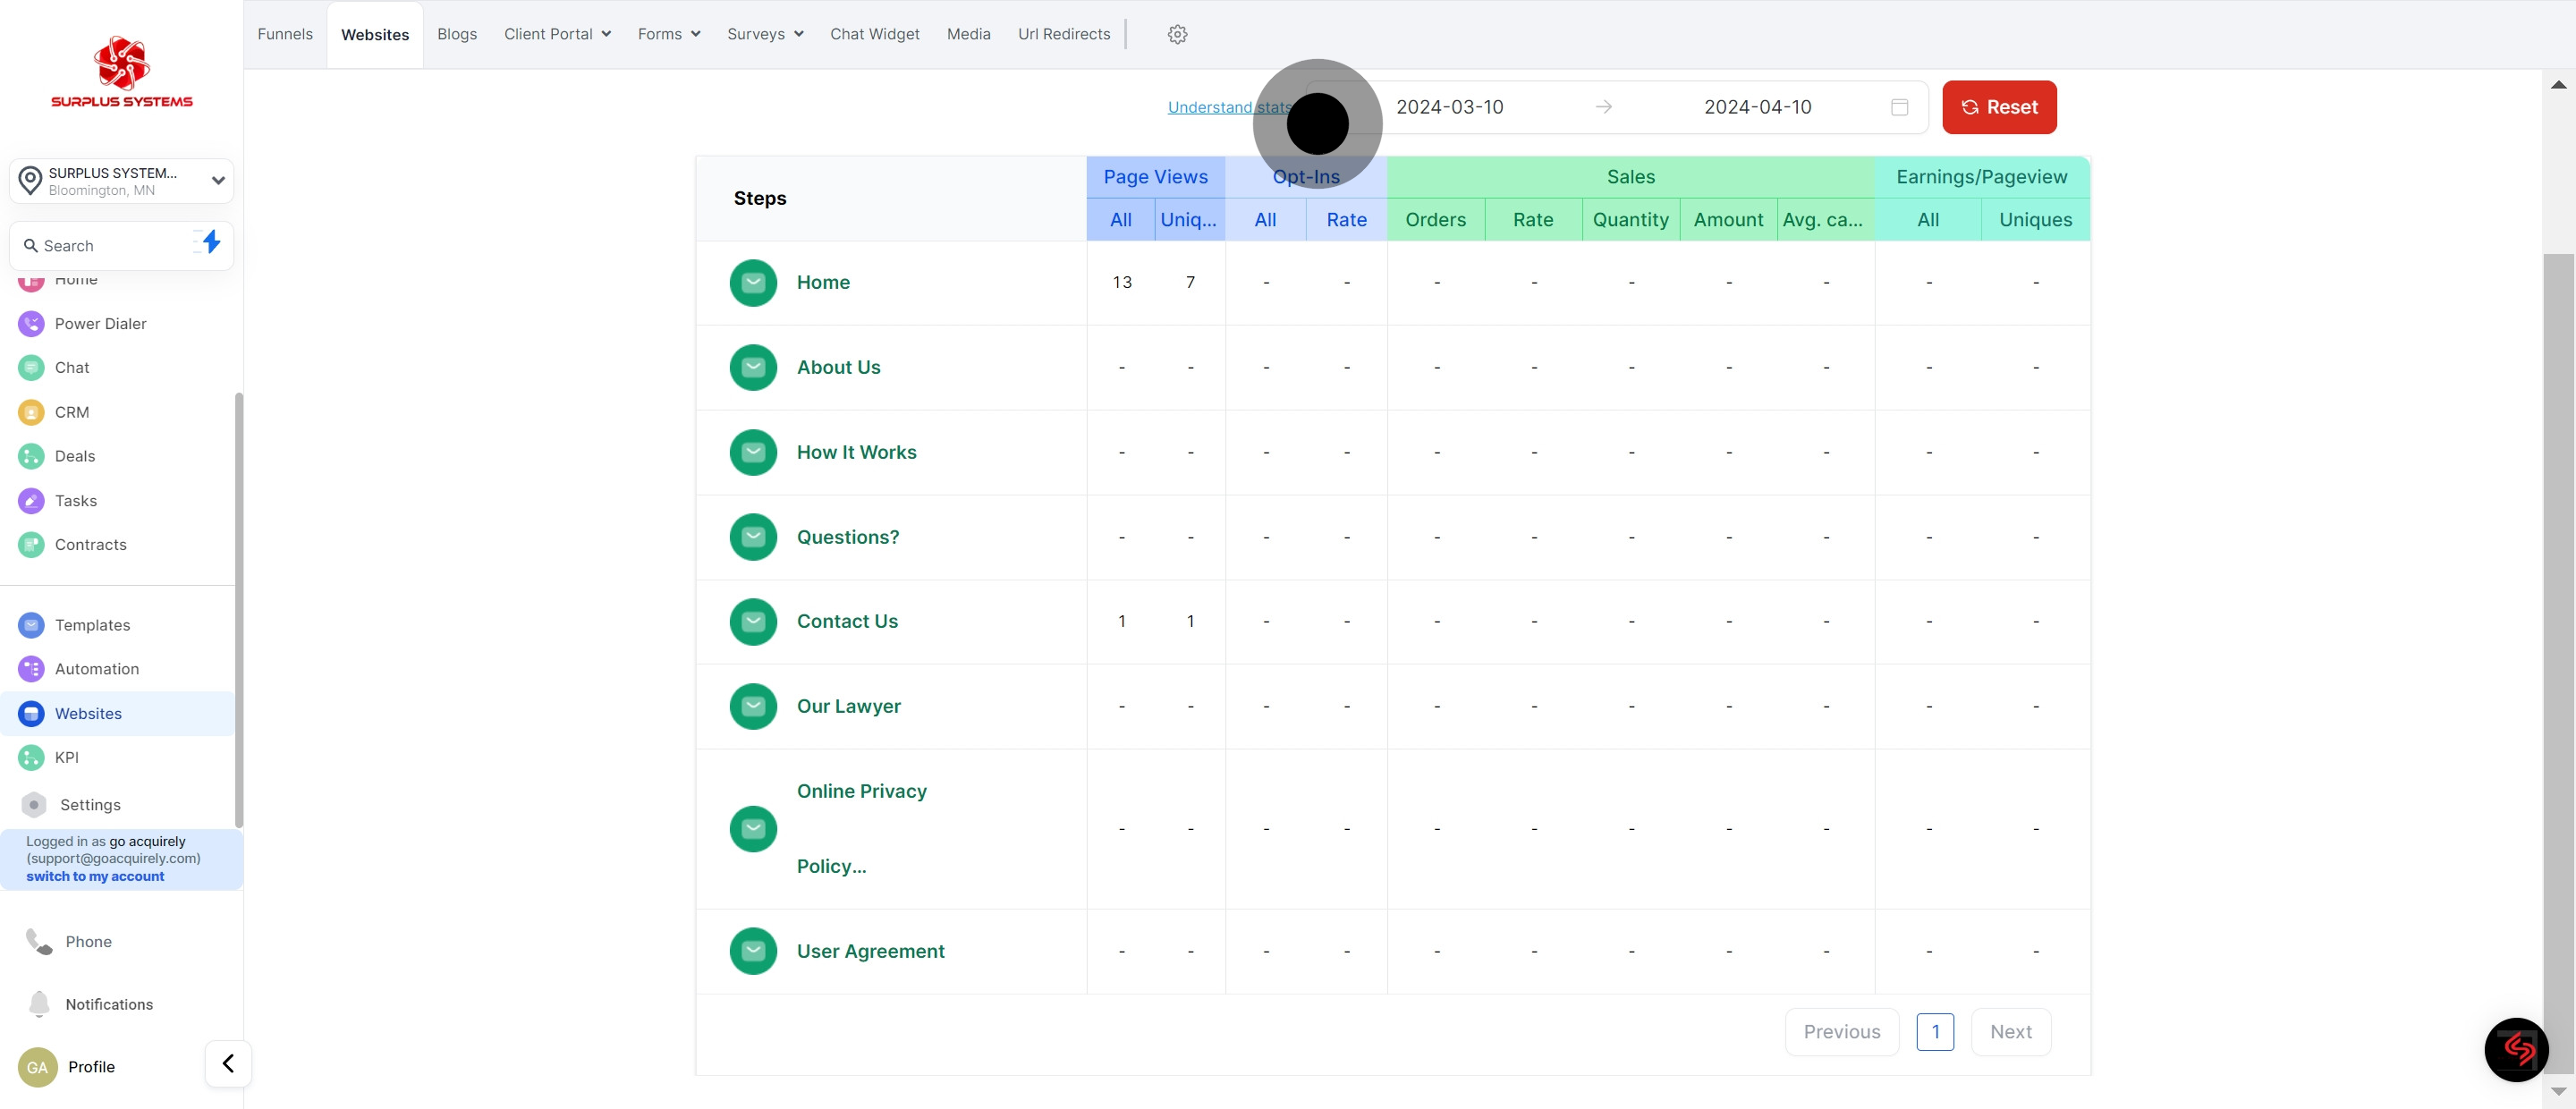Switch to the Funnels tab
This screenshot has width=2576, height=1109.
(285, 34)
